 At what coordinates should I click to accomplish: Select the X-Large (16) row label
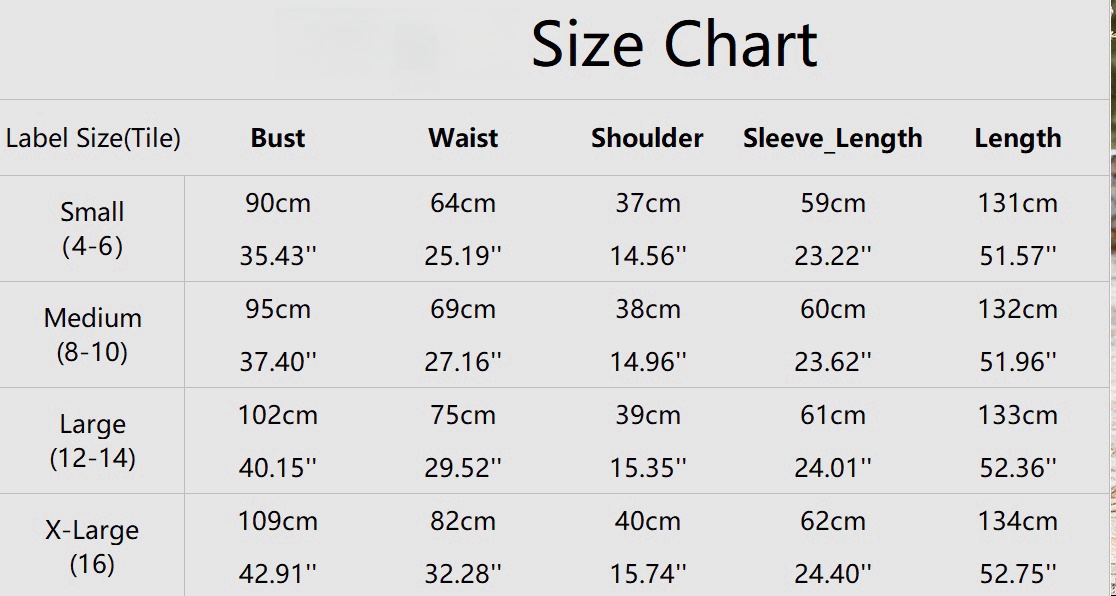pyautogui.click(x=92, y=546)
